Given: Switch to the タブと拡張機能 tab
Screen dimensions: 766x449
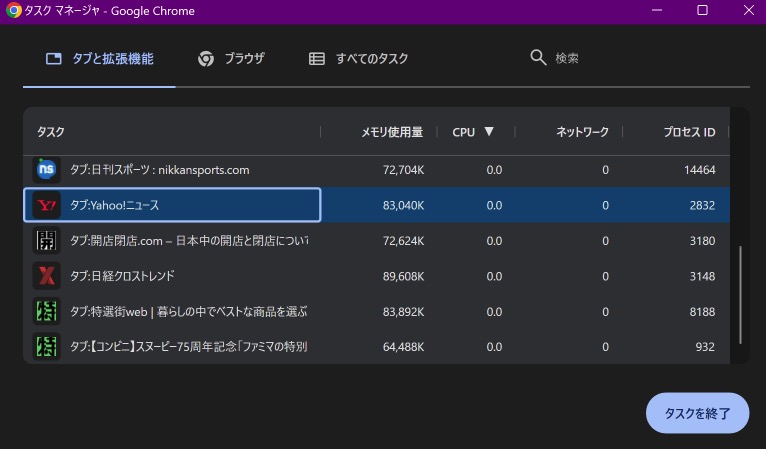Looking at the screenshot, I should (x=100, y=59).
